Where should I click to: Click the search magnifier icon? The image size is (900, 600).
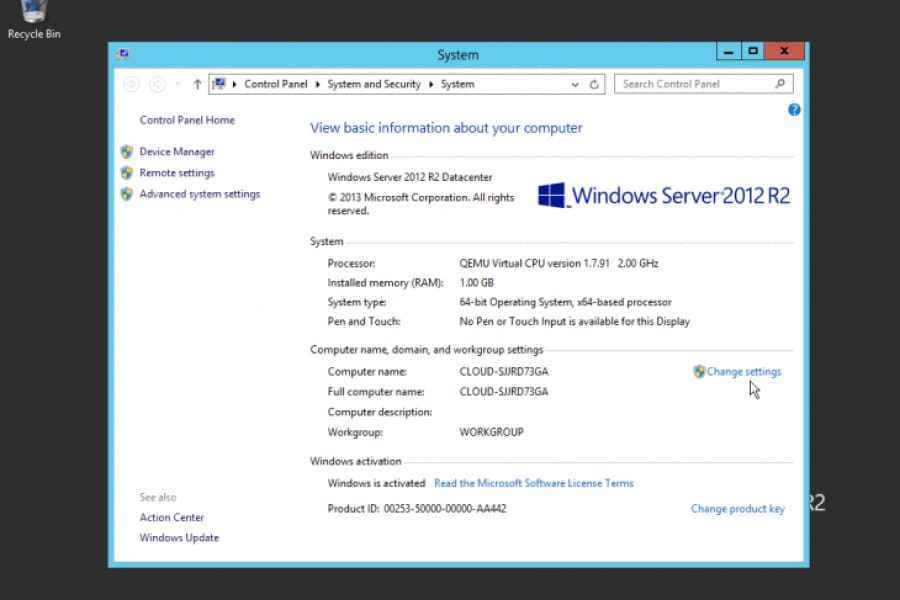click(780, 84)
